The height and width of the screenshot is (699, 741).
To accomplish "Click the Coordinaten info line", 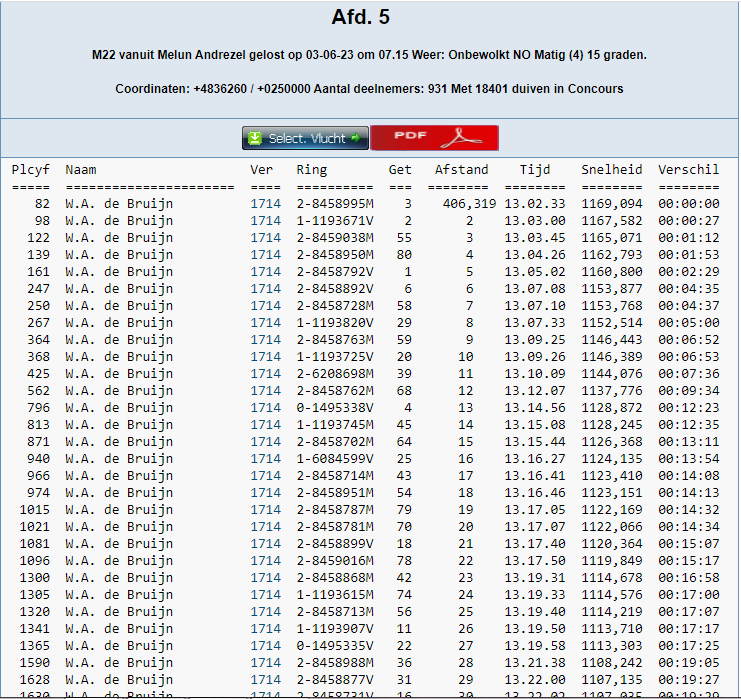I will click(369, 89).
